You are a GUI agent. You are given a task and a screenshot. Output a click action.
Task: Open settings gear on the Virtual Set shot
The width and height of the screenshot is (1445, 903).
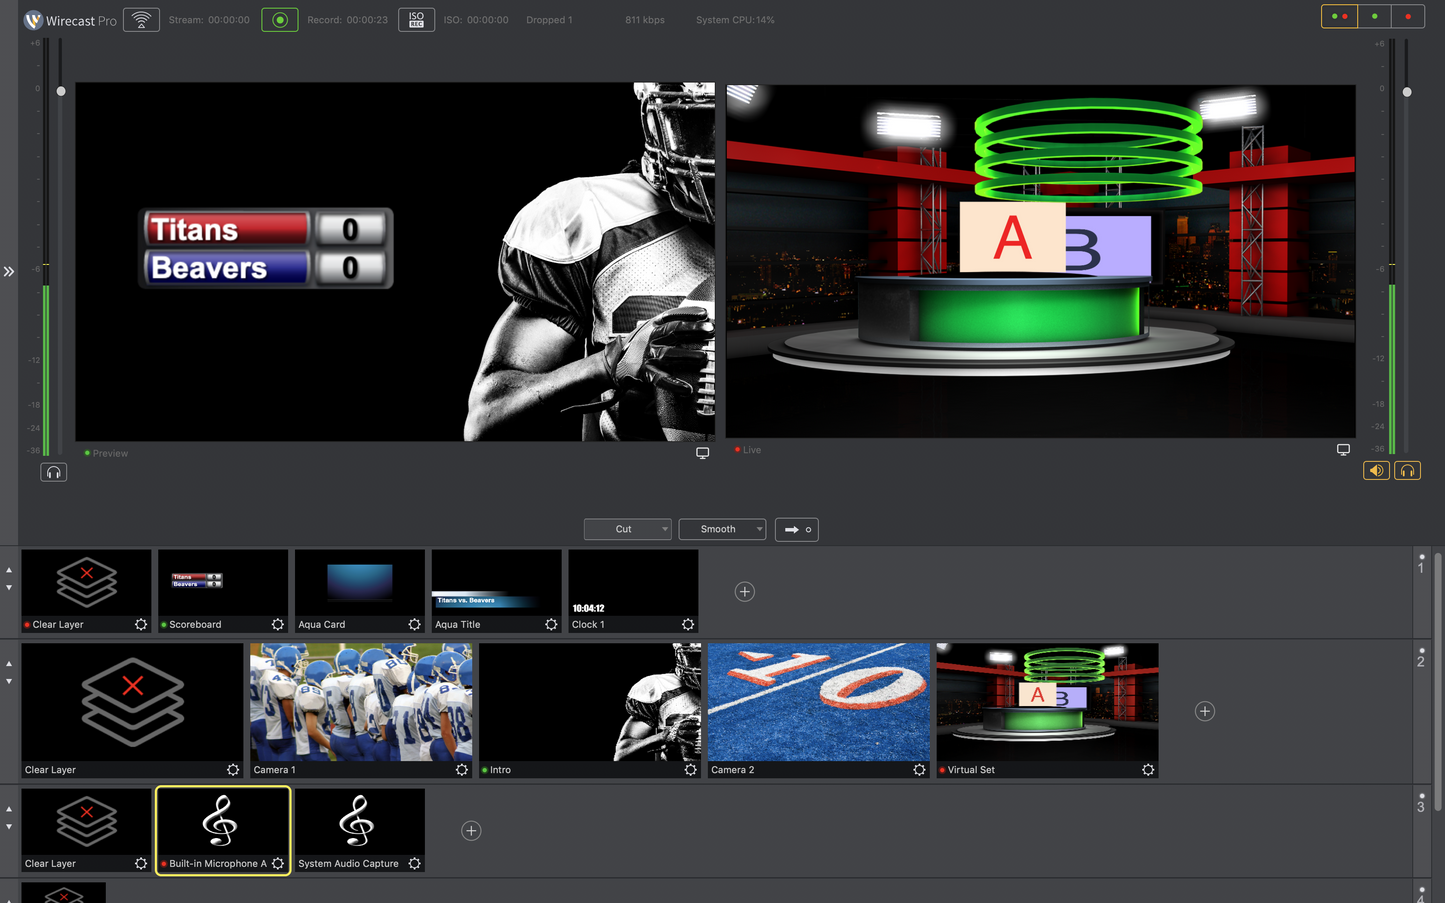click(1147, 769)
